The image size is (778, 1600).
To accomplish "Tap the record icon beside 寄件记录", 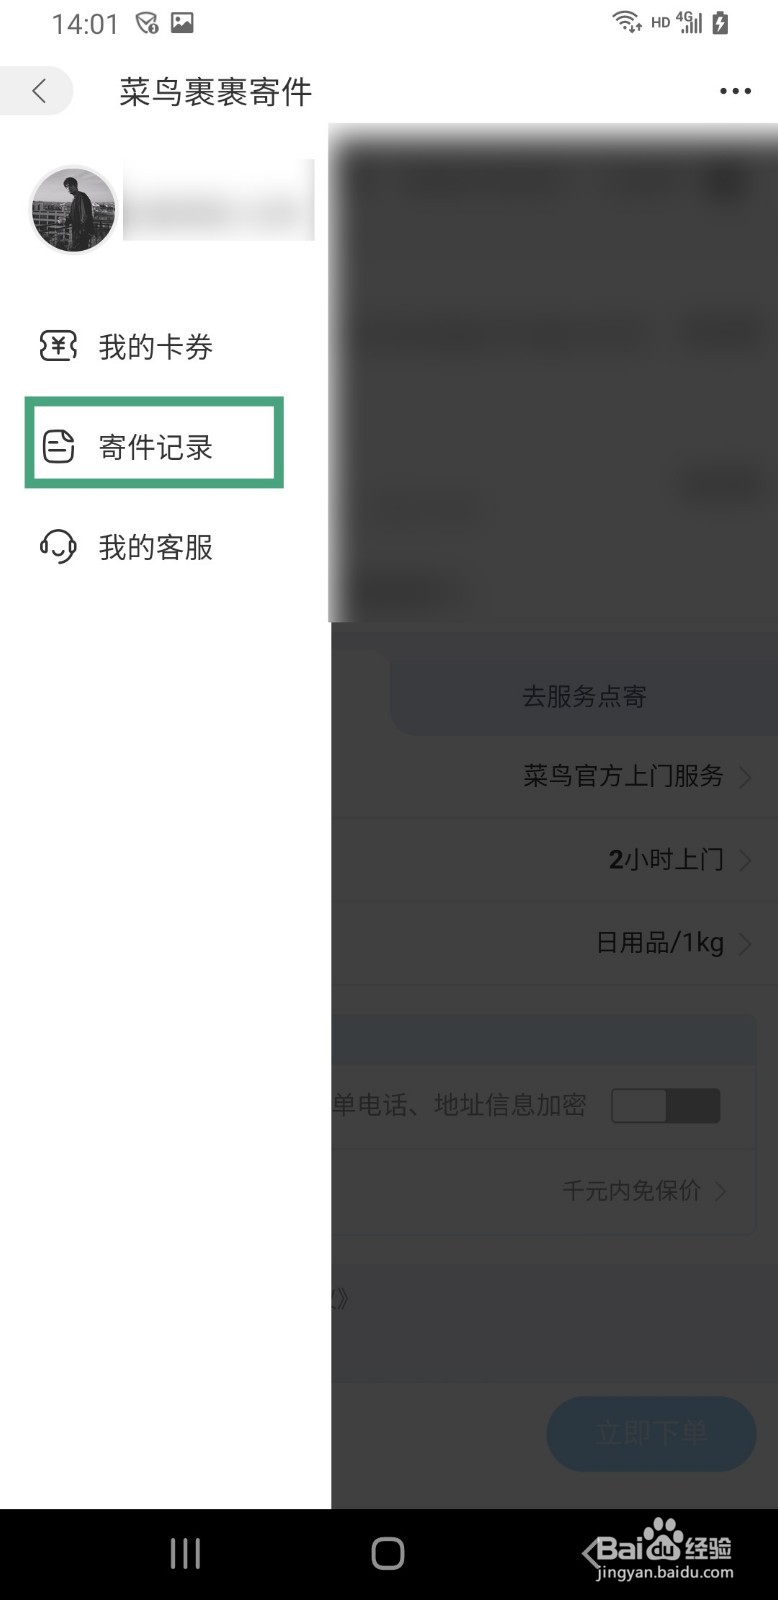I will click(x=58, y=446).
